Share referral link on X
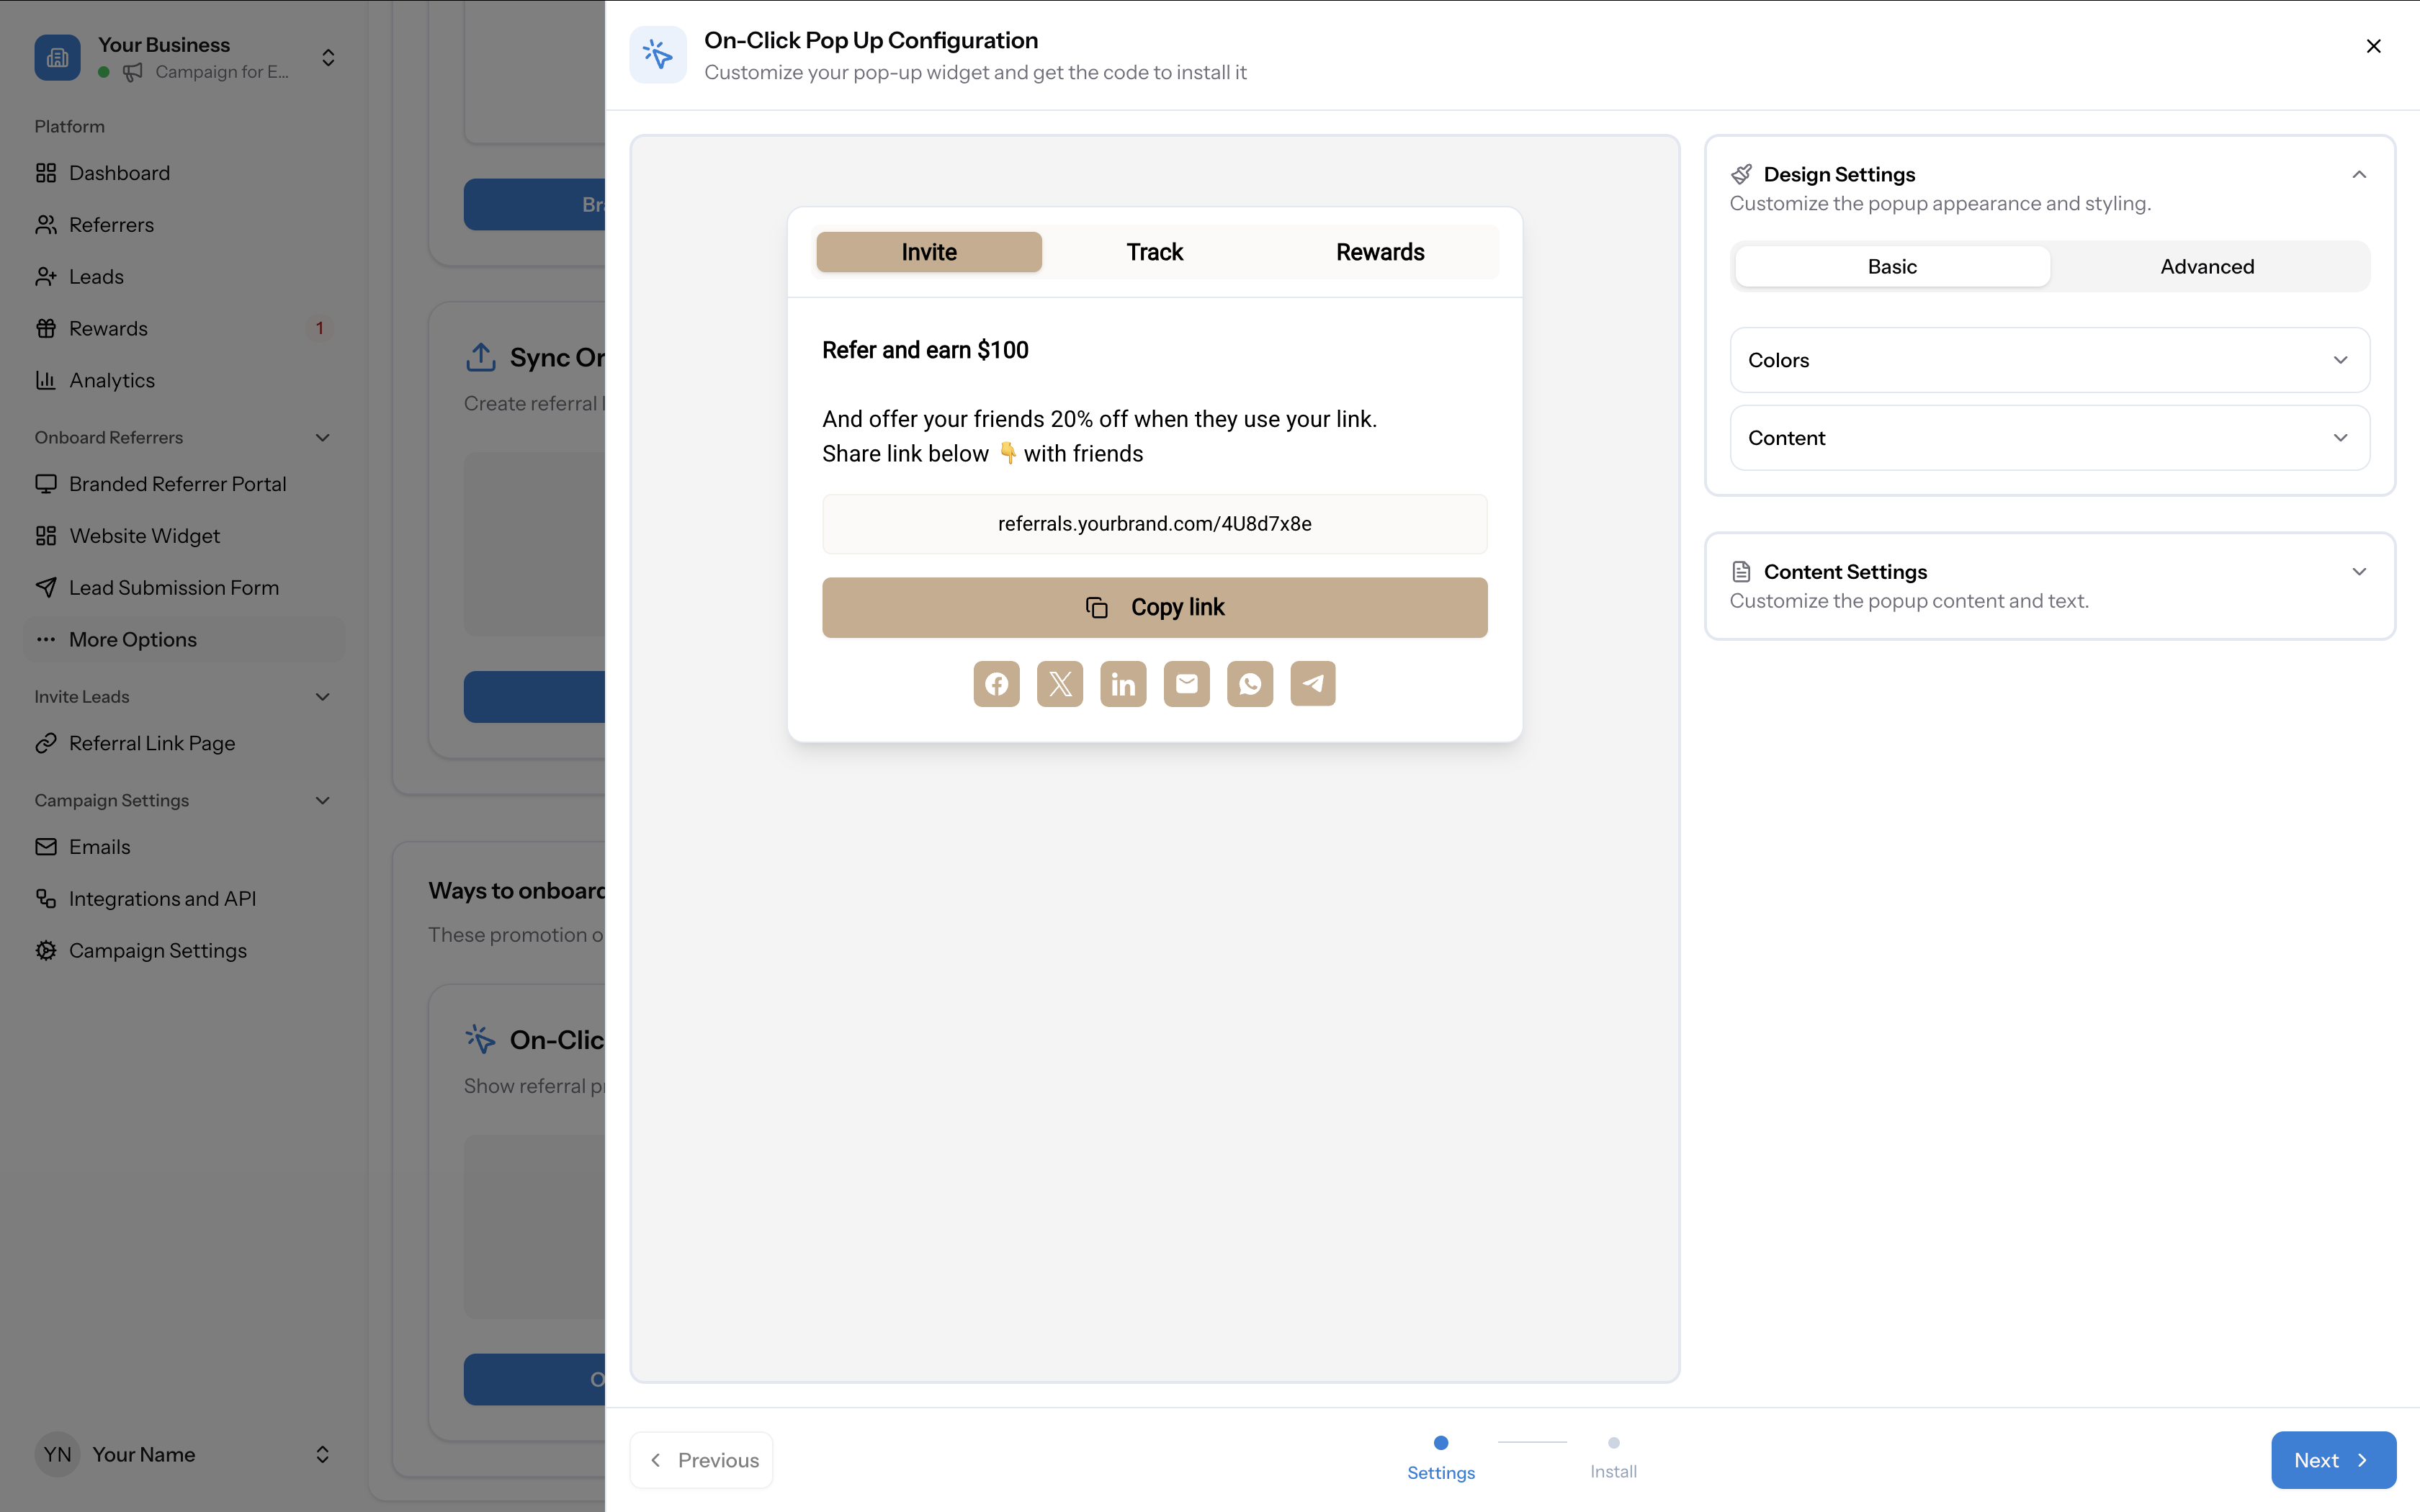This screenshot has height=1512, width=2420. tap(1059, 683)
